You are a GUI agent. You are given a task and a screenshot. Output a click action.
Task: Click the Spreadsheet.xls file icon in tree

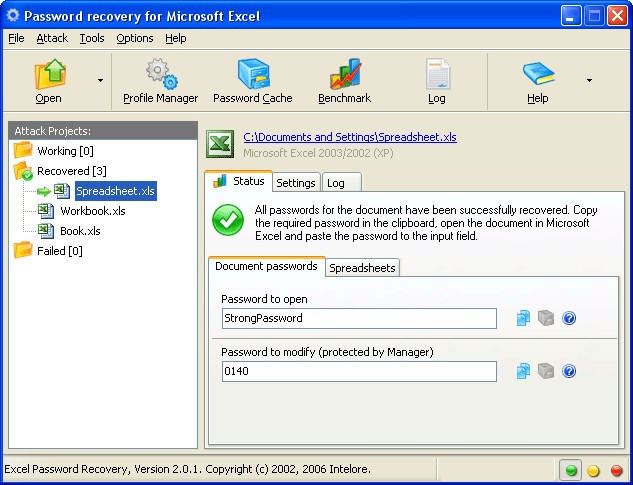(62, 191)
